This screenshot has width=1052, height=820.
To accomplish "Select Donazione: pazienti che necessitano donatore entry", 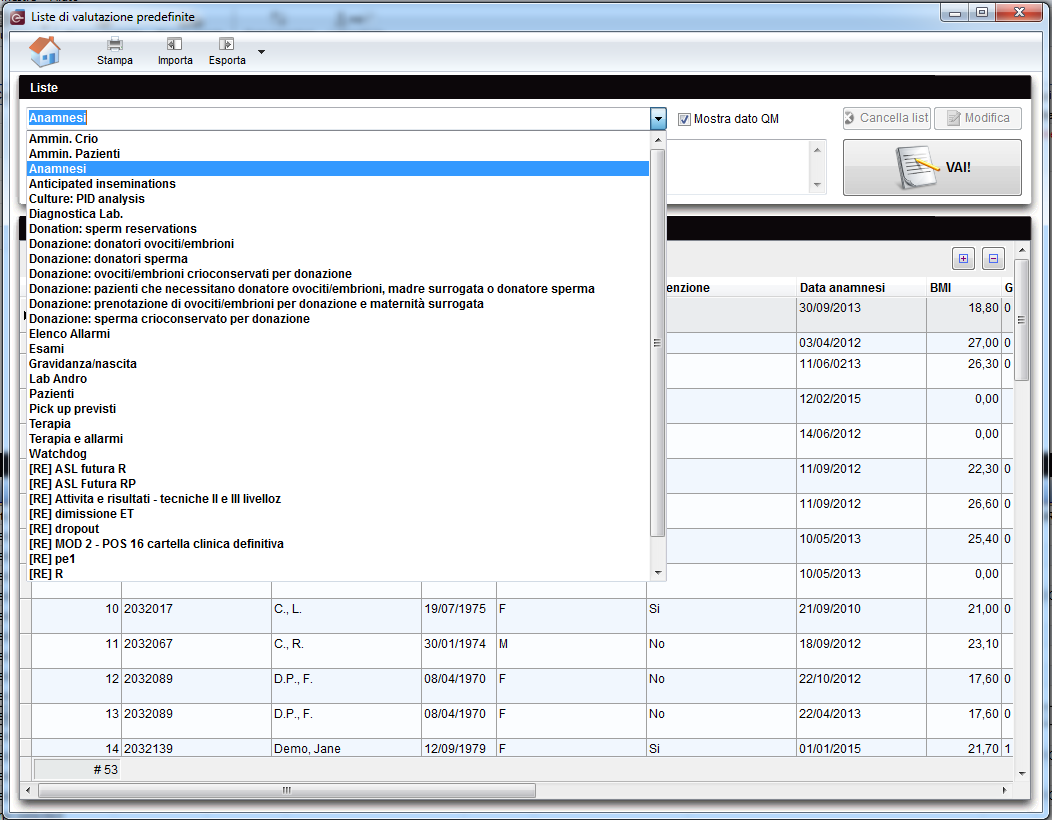I will coord(337,289).
